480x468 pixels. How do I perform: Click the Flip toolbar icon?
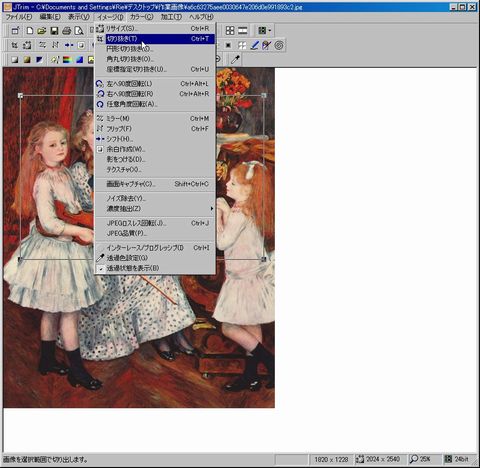55,45
